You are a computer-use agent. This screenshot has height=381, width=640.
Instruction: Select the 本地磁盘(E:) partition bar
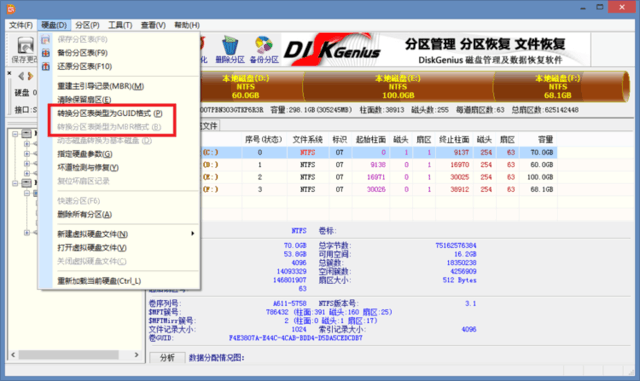398,87
